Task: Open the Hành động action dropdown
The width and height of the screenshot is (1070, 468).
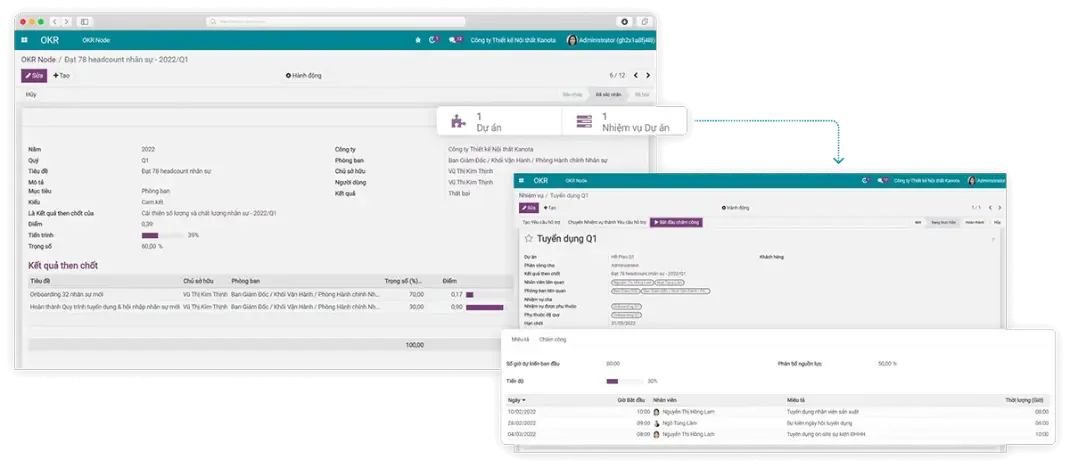Action: [303, 75]
